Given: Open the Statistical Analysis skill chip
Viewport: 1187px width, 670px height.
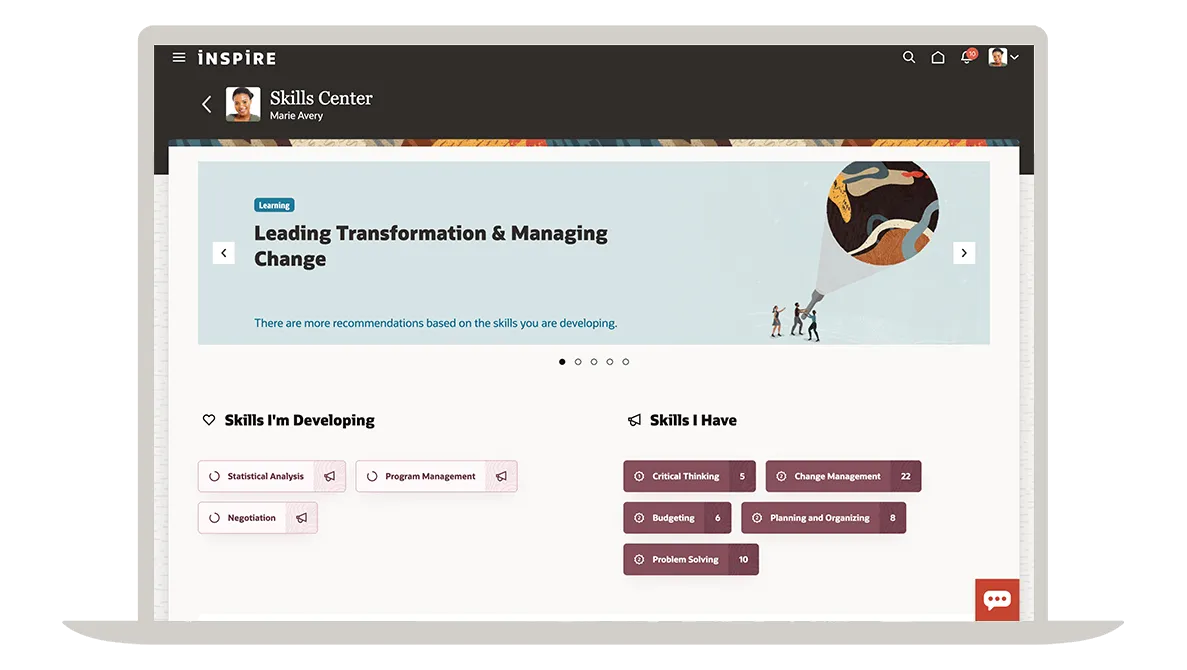Looking at the screenshot, I should 272,476.
